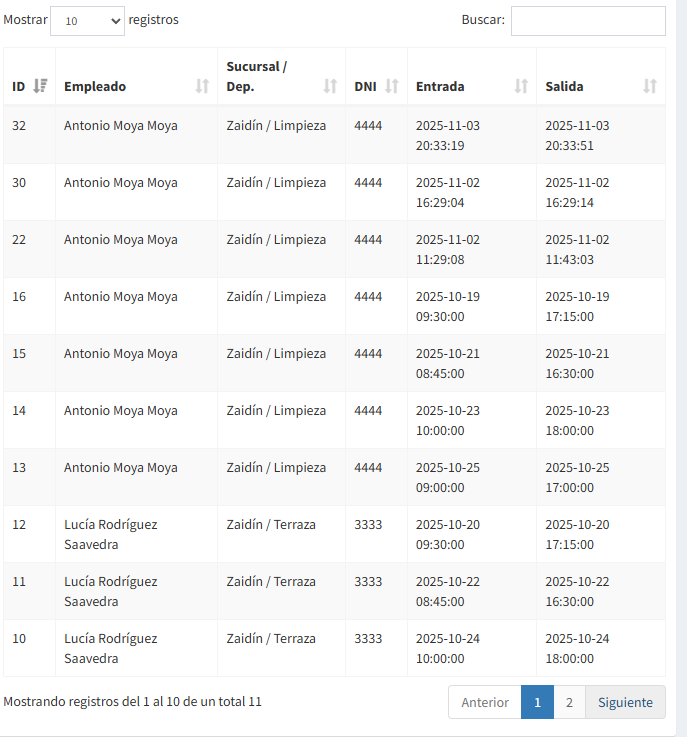
Task: Switch to page 2 of results
Action: click(x=568, y=702)
